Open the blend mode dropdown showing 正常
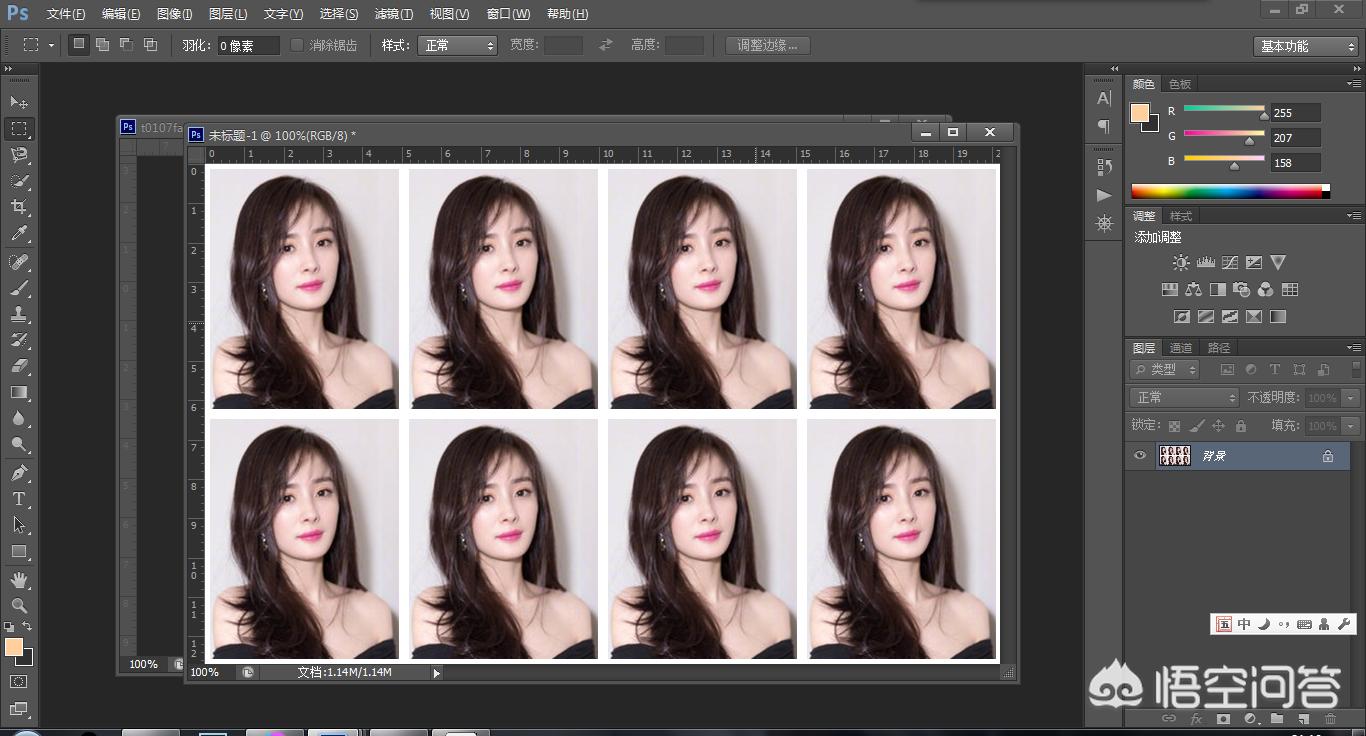The image size is (1366, 736). click(x=1183, y=397)
